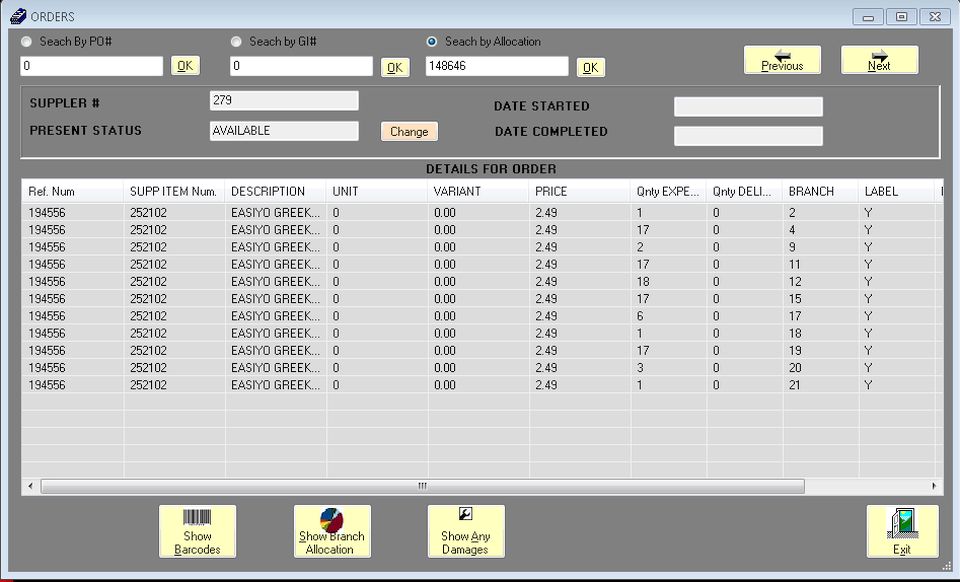960x582 pixels.
Task: Advance with the Next arrow button
Action: click(879, 60)
